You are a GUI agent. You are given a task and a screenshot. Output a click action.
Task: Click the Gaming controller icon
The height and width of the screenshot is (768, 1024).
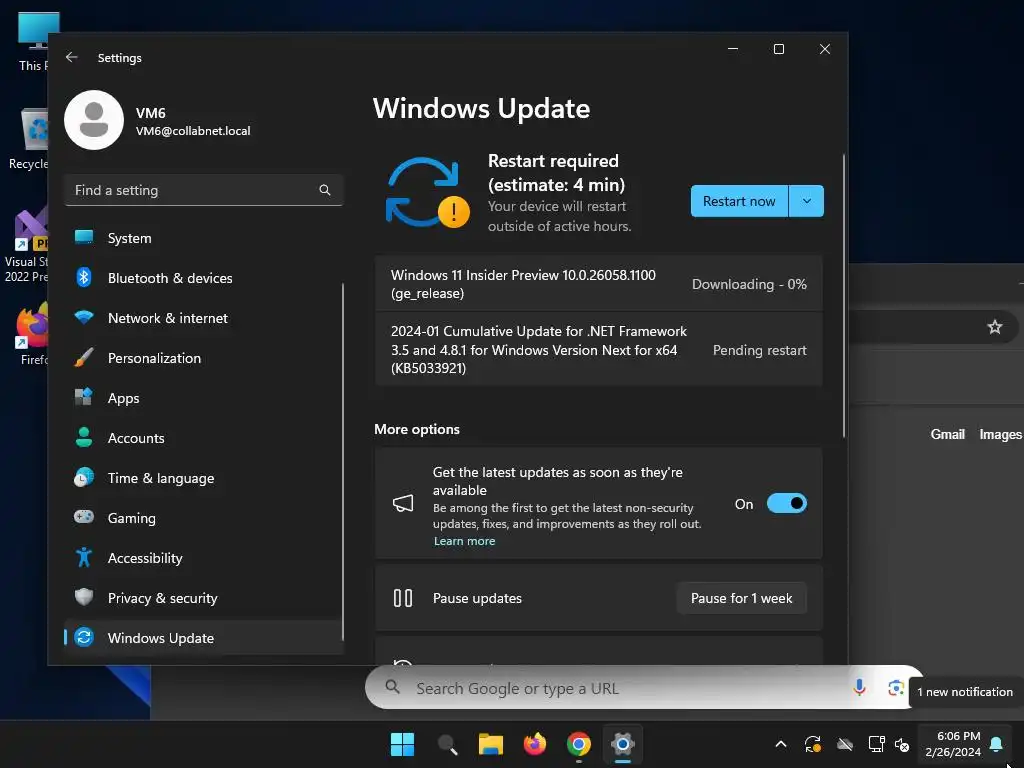point(84,517)
